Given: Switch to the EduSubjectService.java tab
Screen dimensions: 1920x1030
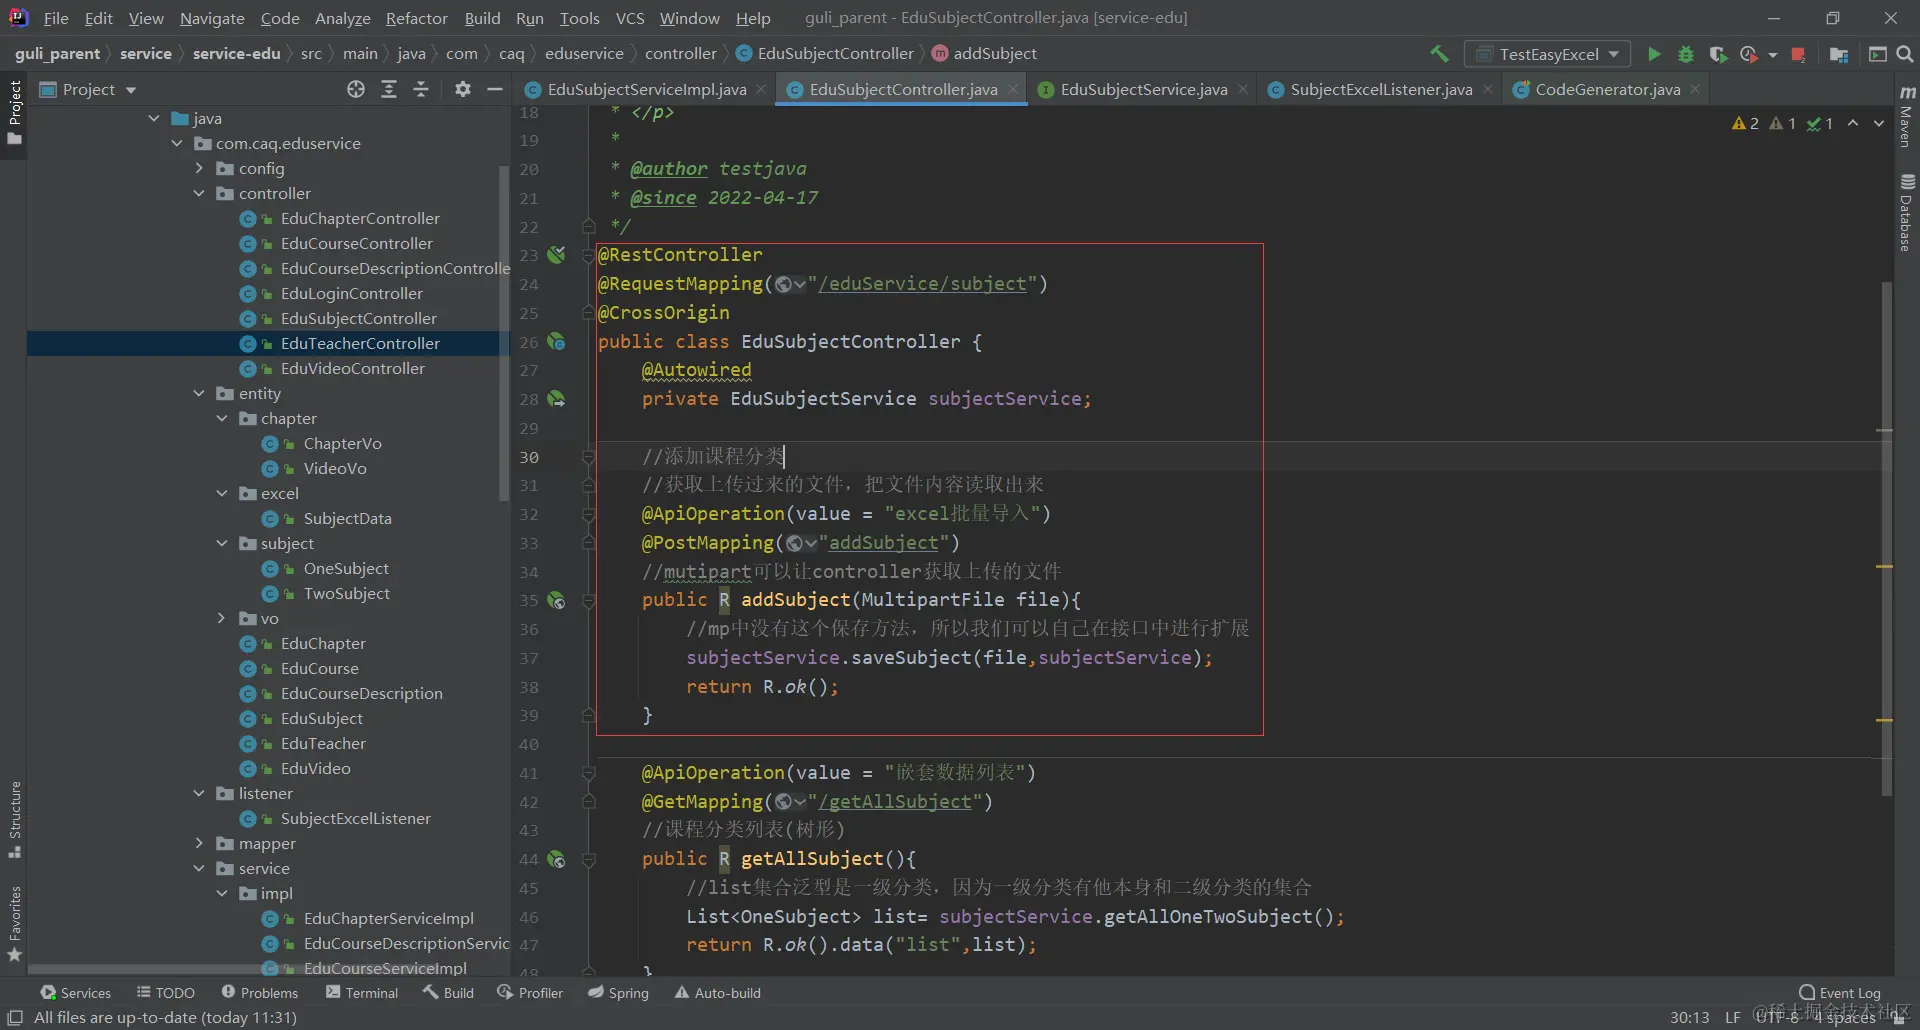Looking at the screenshot, I should point(1143,90).
